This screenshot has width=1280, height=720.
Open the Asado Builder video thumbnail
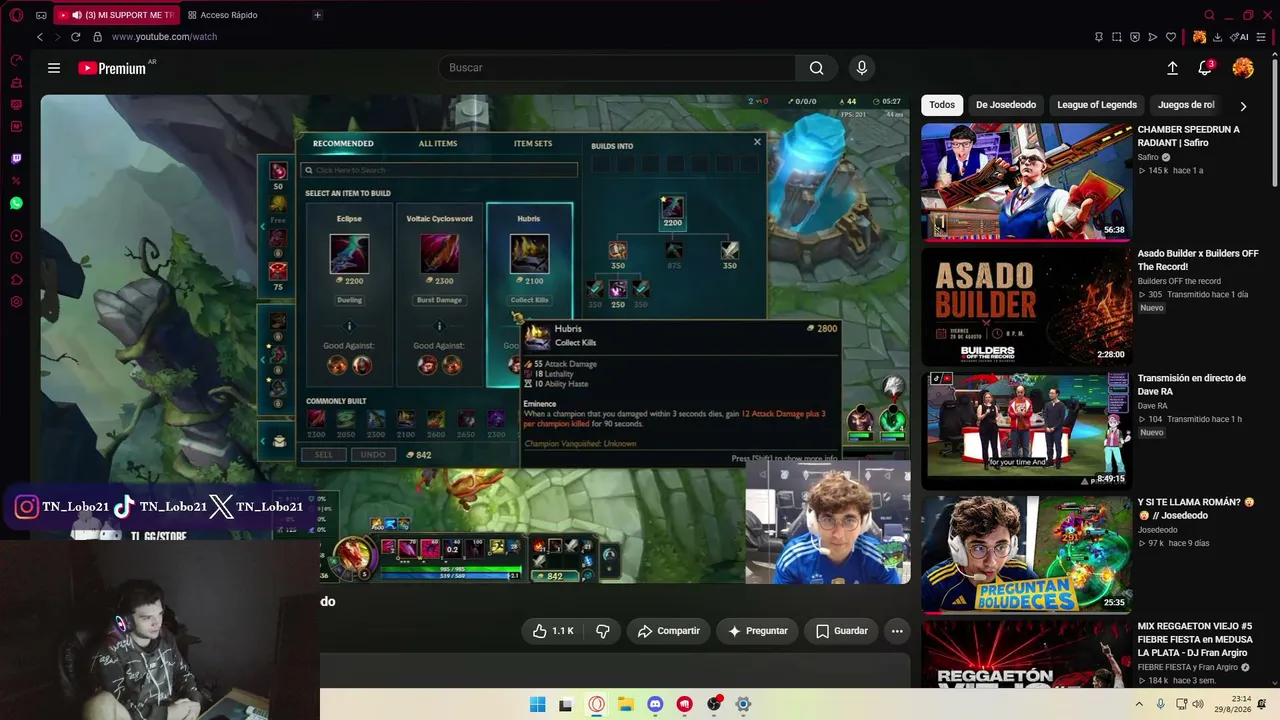1026,306
